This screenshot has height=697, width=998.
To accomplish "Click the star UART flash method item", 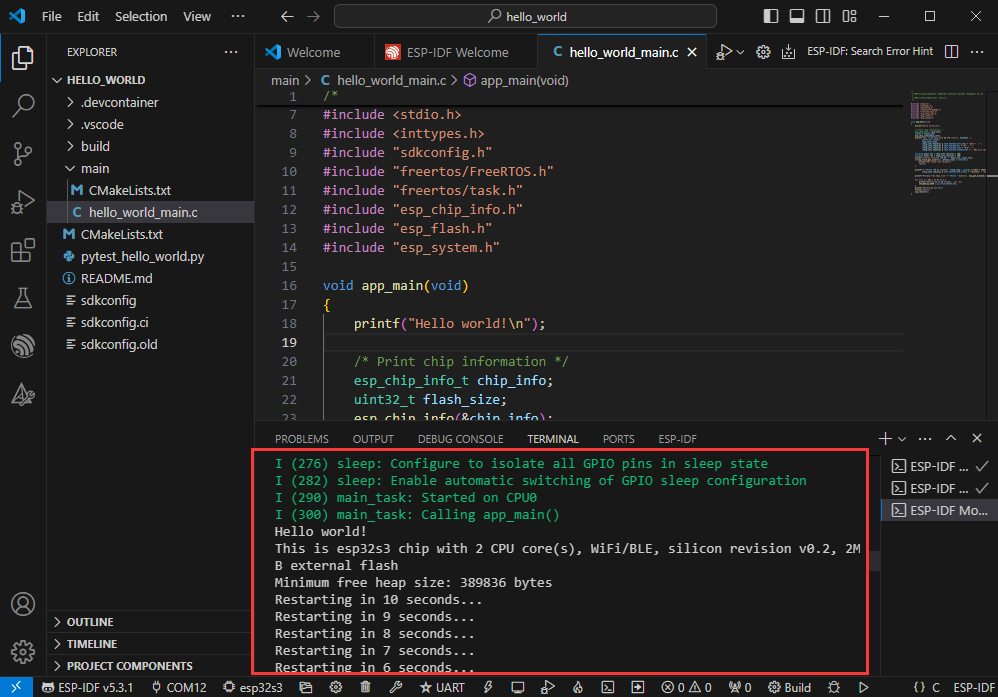I will point(441,688).
